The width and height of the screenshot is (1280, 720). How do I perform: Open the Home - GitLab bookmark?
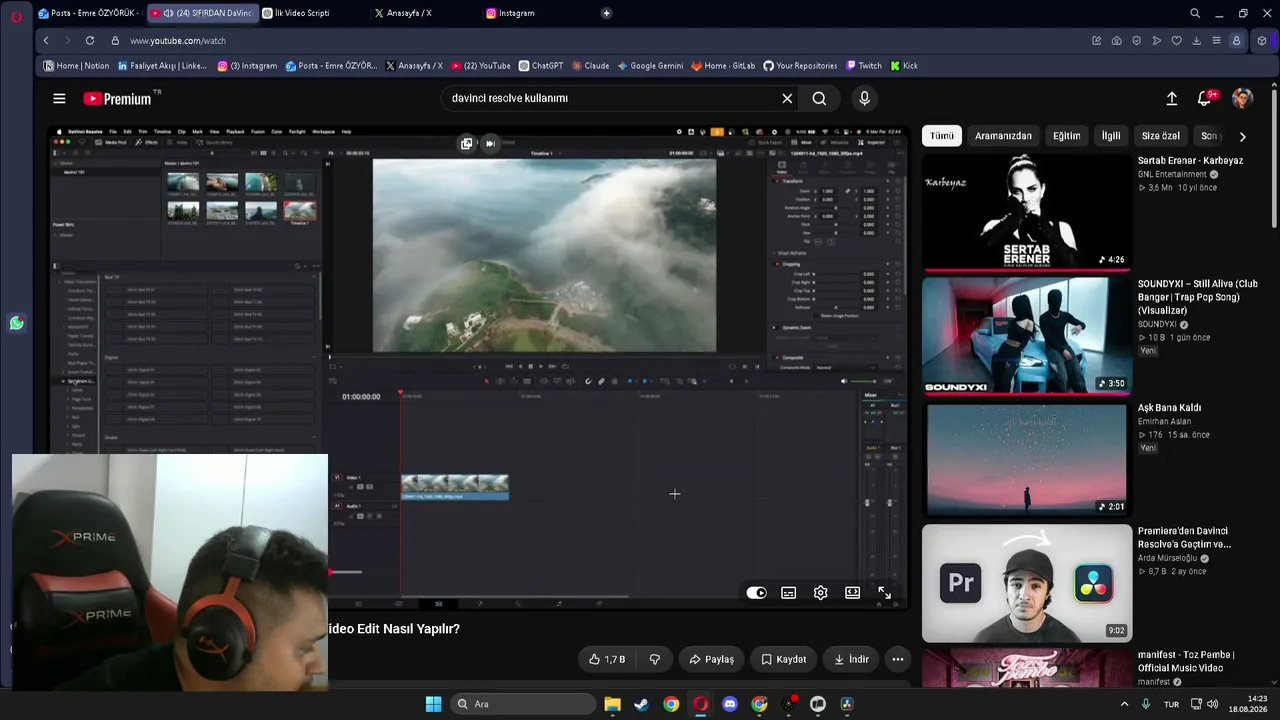pyautogui.click(x=723, y=66)
